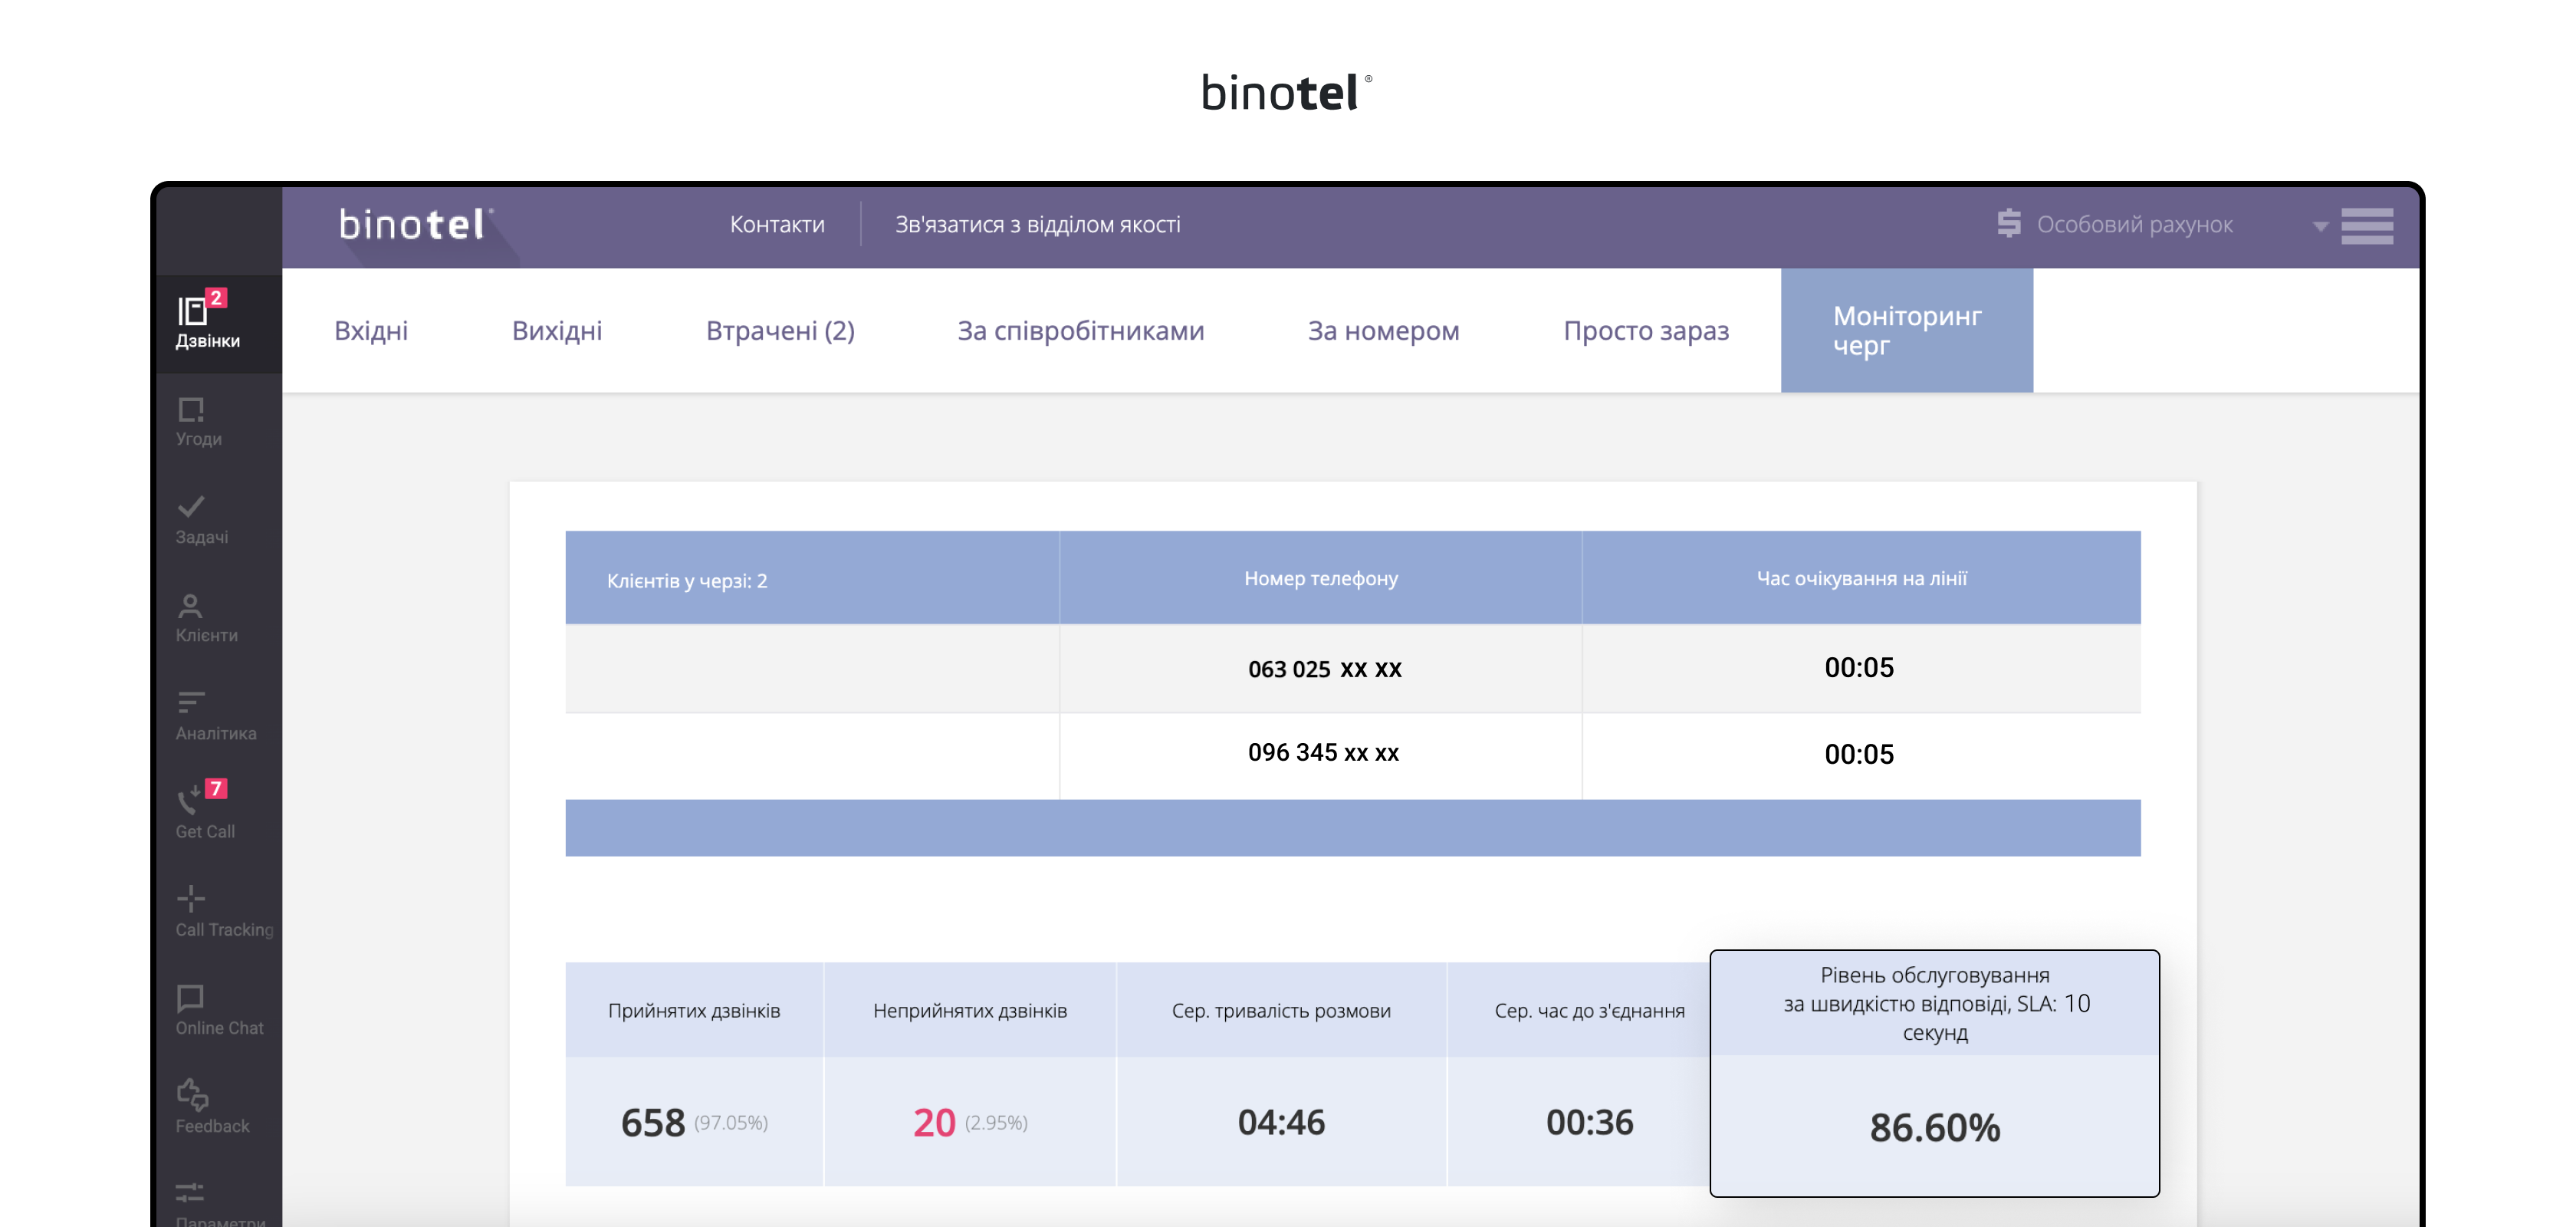The height and width of the screenshot is (1227, 2576).
Task: Select the Моніторинг черг tab
Action: click(1907, 330)
